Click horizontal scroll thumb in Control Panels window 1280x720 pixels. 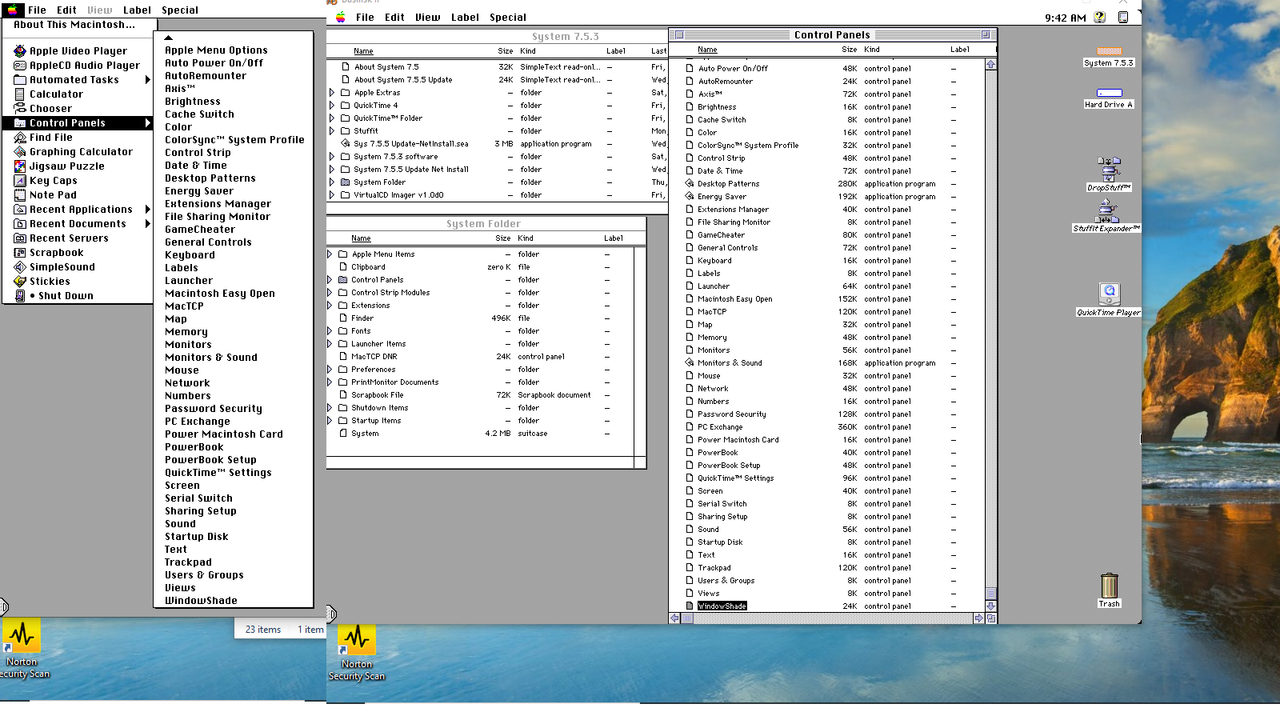[x=687, y=618]
